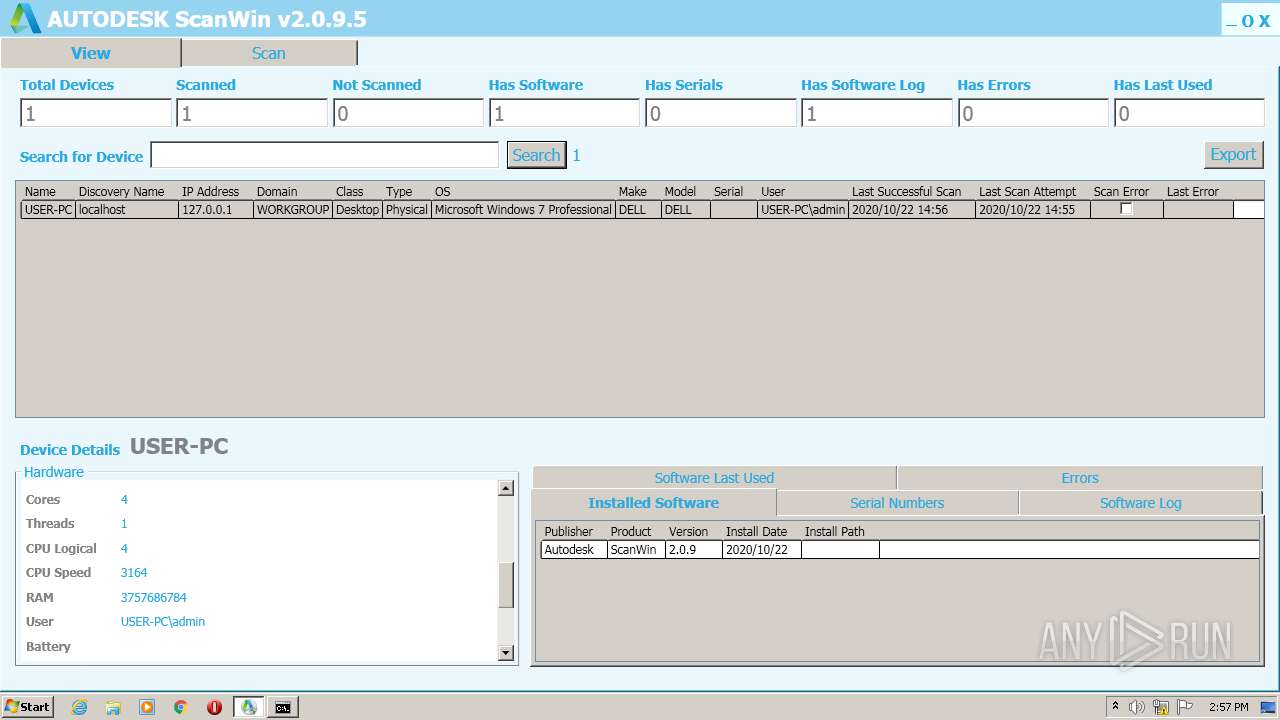Minimize the ScanWin window

pyautogui.click(x=1232, y=21)
